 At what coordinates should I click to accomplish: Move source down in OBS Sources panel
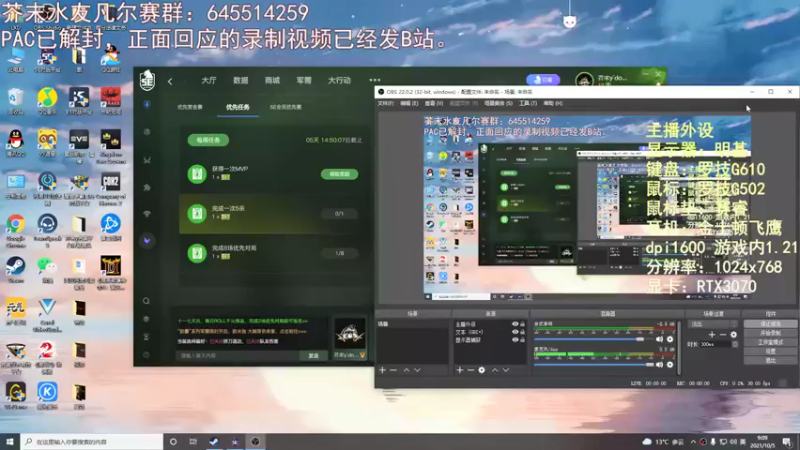[506, 370]
